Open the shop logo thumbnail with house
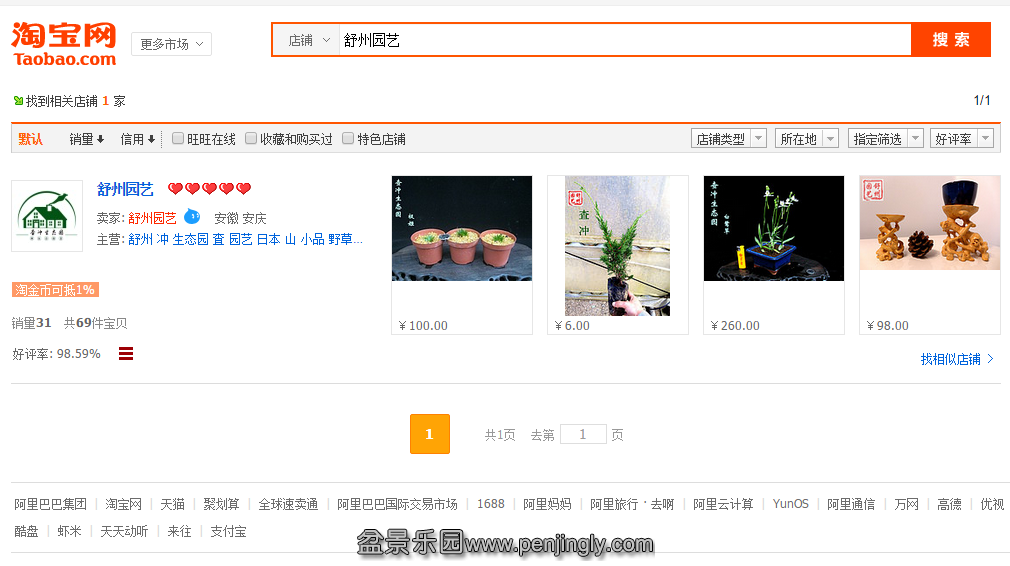 tap(47, 216)
